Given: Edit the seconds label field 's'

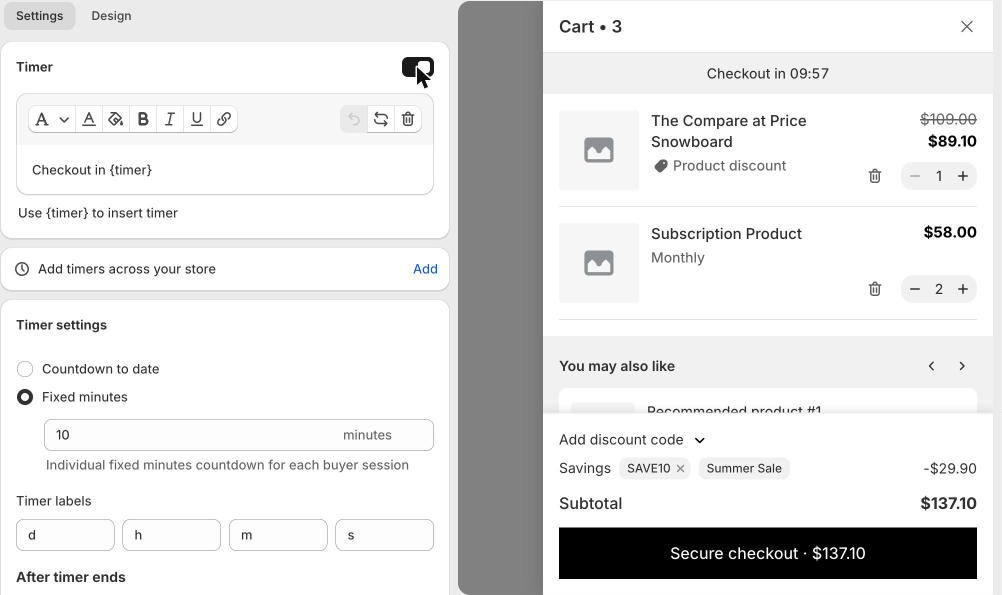Looking at the screenshot, I should pos(384,535).
